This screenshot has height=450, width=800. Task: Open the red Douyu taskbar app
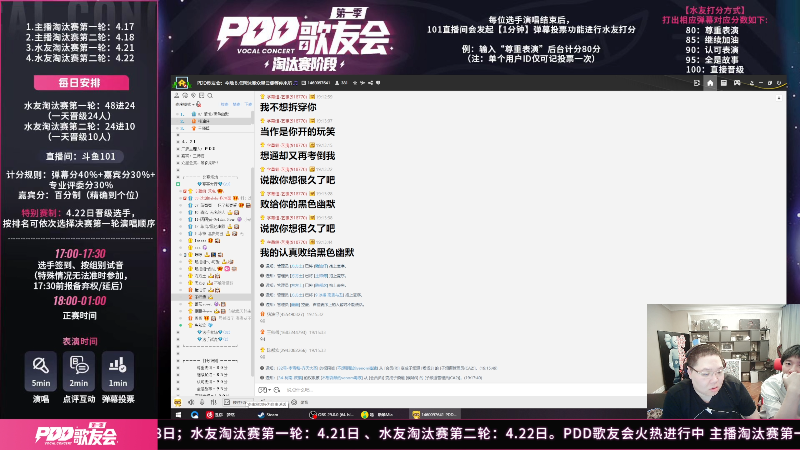click(221, 415)
